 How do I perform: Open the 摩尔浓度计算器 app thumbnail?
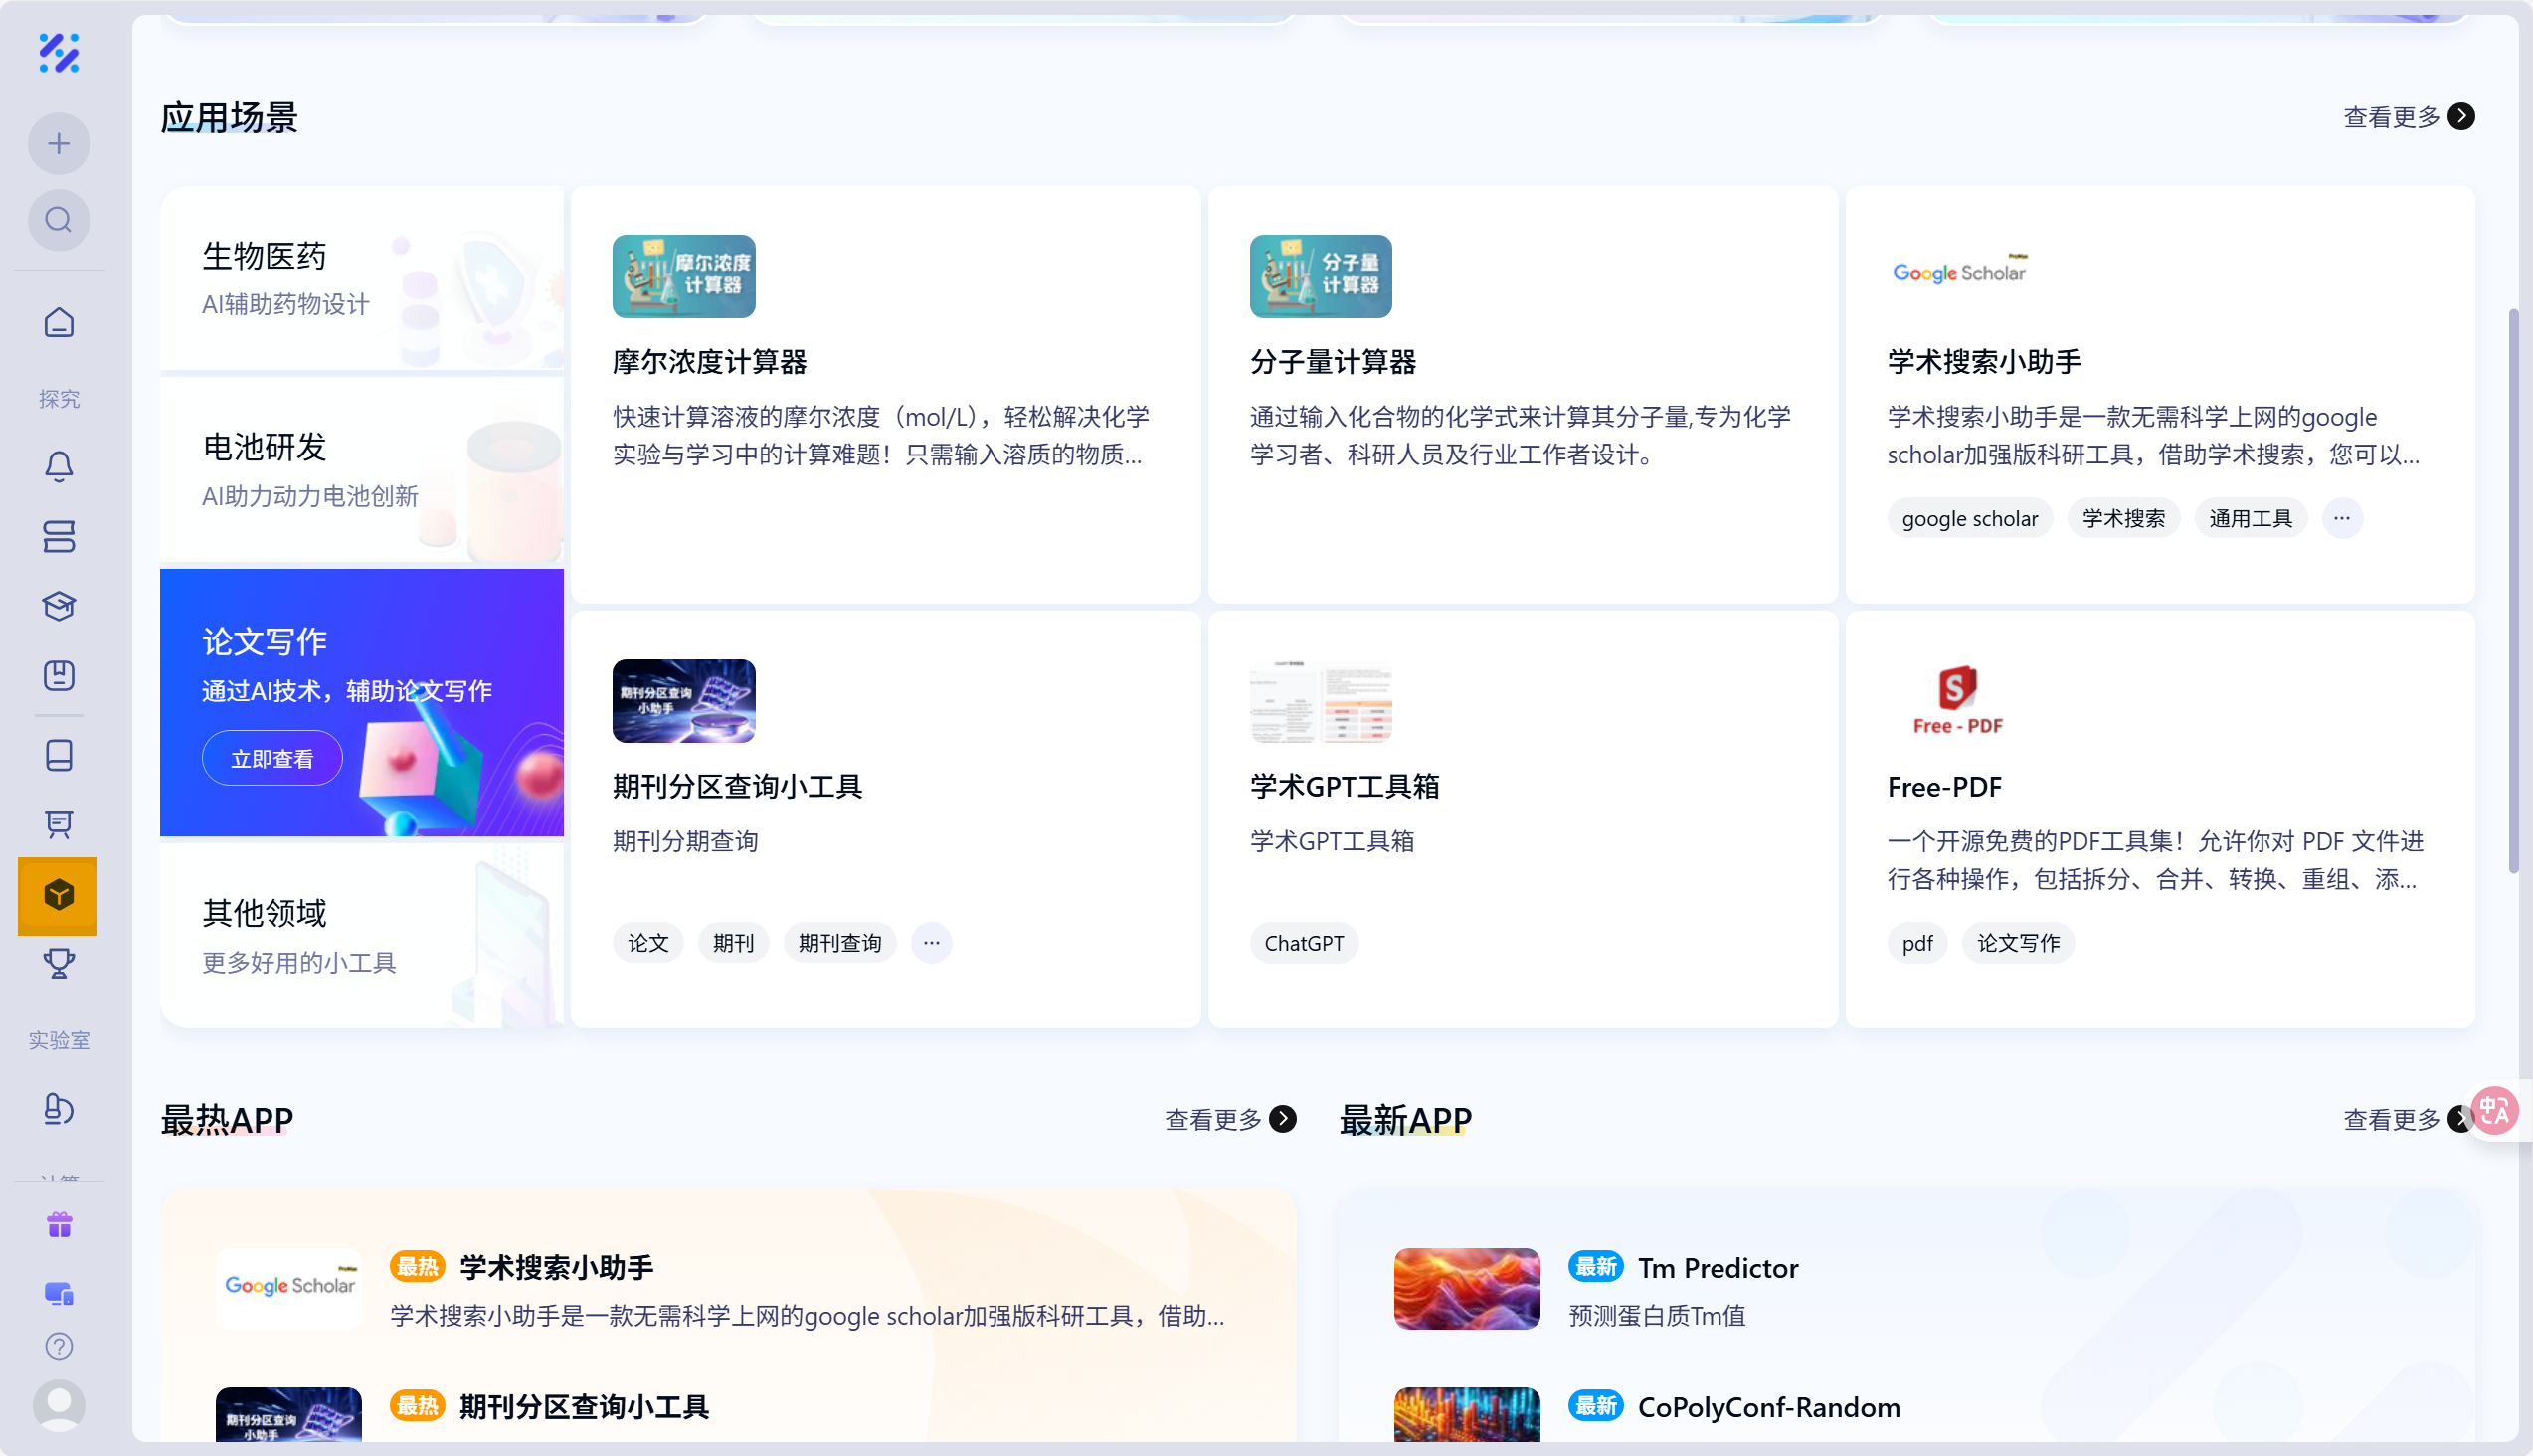(x=684, y=277)
